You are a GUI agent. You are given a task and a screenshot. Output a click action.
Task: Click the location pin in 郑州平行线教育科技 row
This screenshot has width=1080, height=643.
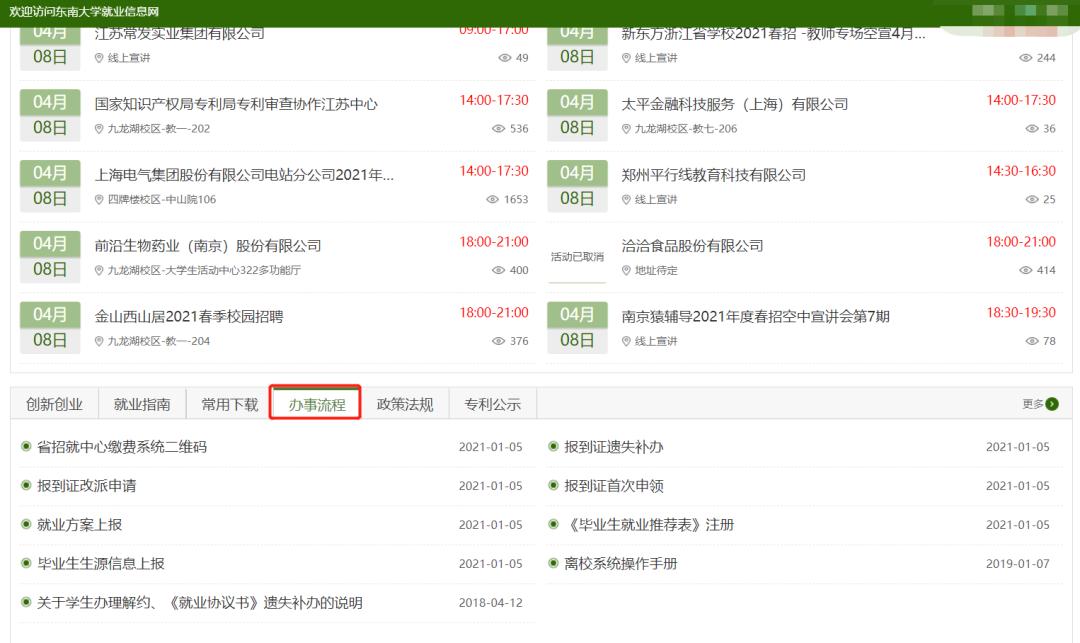pyautogui.click(x=626, y=200)
